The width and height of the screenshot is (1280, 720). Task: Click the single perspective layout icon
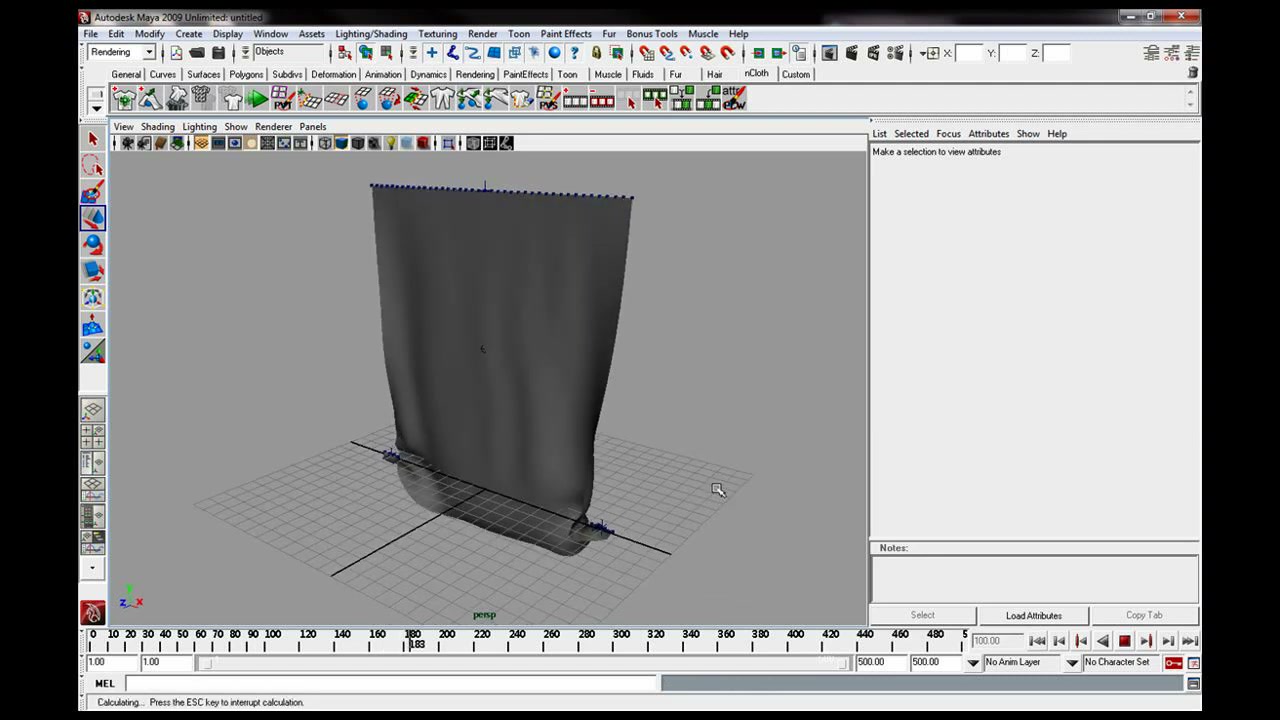pos(92,410)
